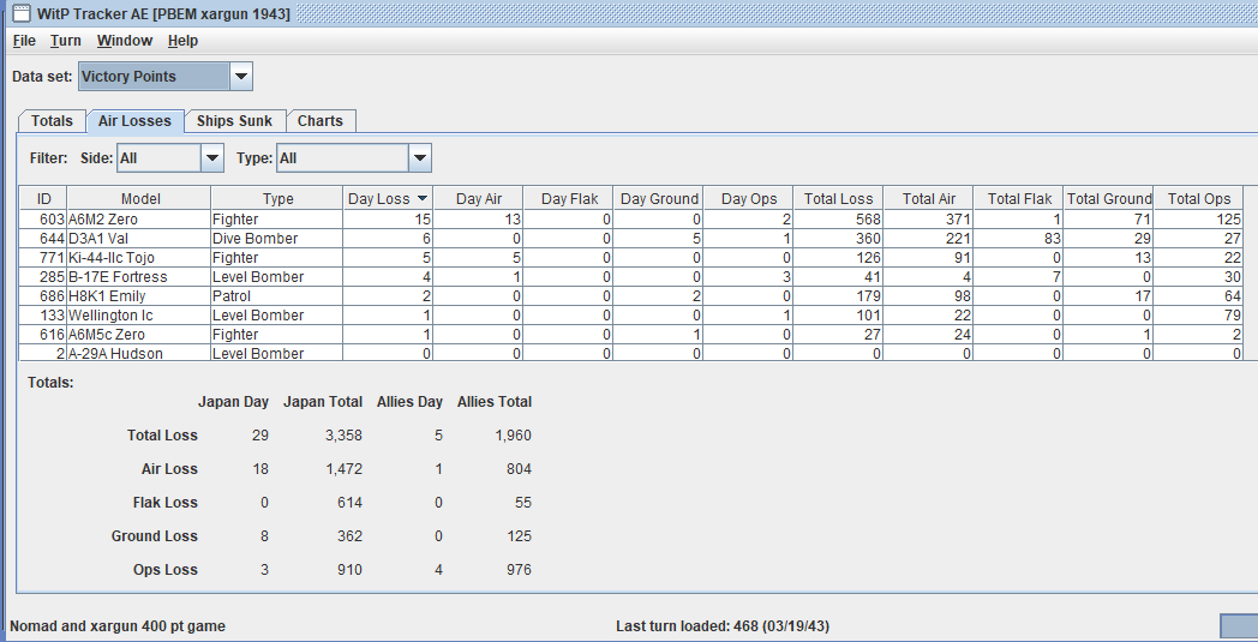Sort by the Total Flak column header
The width and height of the screenshot is (1258, 642).
point(1018,198)
